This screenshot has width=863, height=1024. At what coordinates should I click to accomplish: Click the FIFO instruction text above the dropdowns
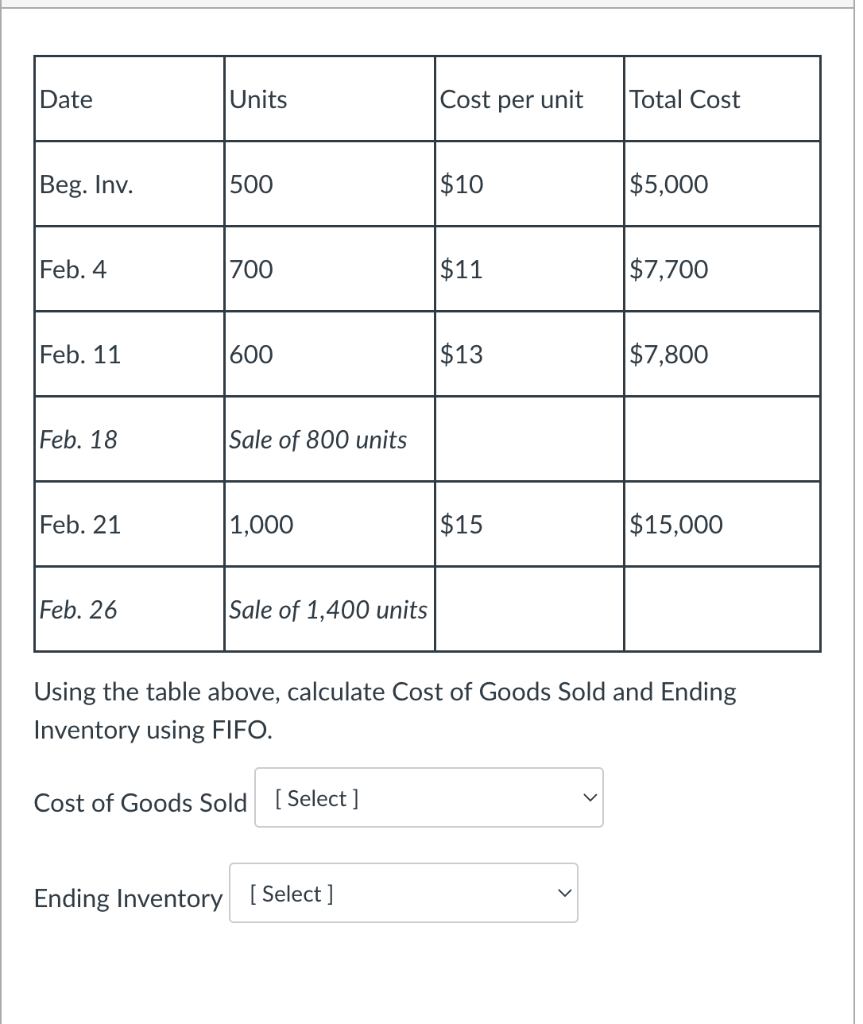(x=385, y=710)
